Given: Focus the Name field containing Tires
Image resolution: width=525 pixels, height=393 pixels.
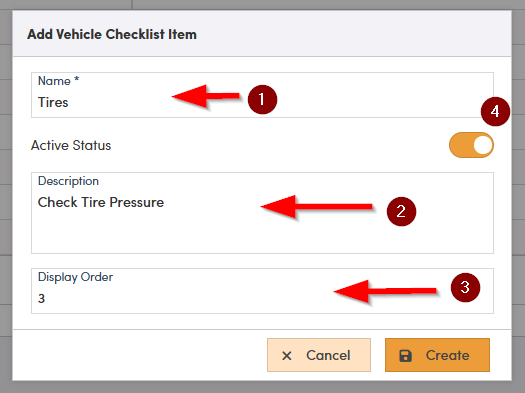Looking at the screenshot, I should 262,95.
